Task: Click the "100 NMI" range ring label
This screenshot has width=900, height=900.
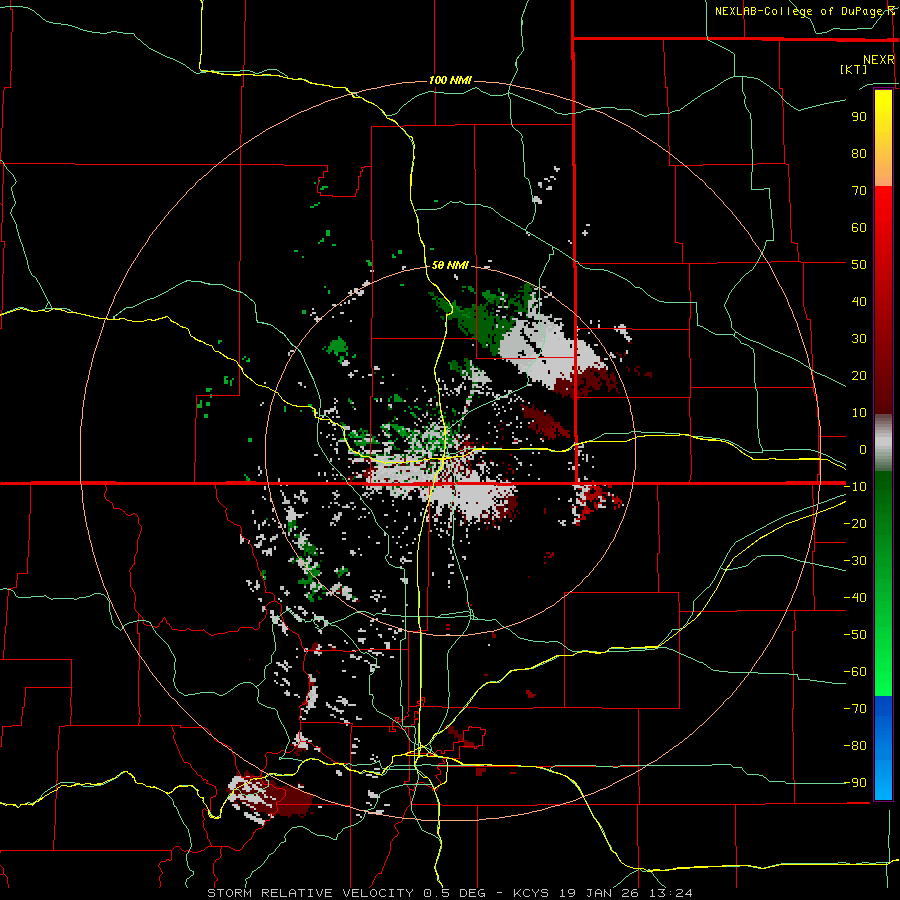Action: click(450, 80)
